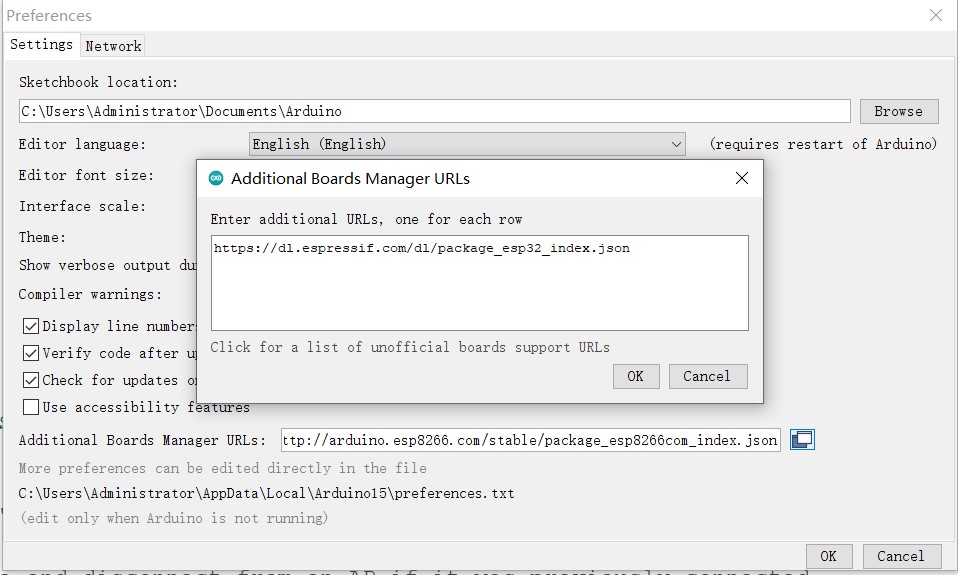This screenshot has height=575, width=958.
Task: Toggle Check for updates checkbox
Action: (x=31, y=380)
